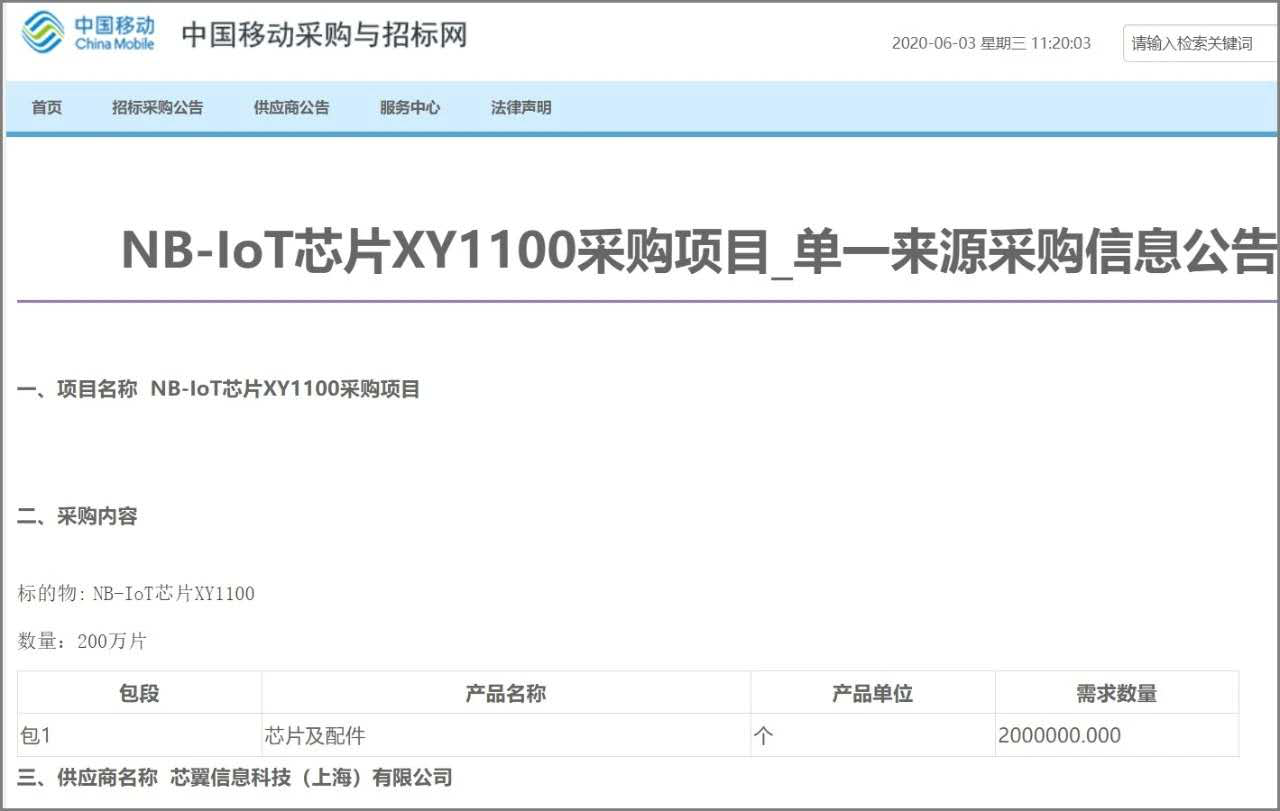Select the 芯片及配件 table cell
1280x811 pixels.
click(315, 736)
